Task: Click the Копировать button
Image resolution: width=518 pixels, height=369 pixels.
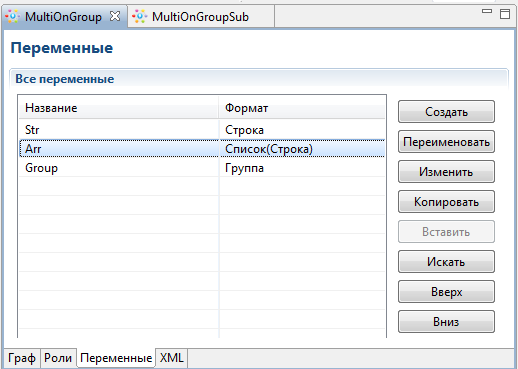Action: [x=446, y=202]
